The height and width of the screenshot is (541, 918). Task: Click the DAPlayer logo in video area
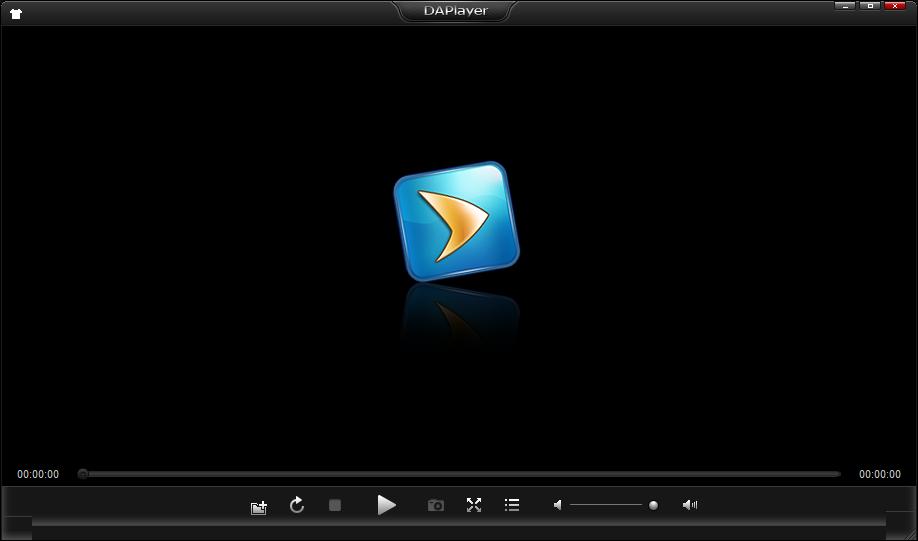457,221
